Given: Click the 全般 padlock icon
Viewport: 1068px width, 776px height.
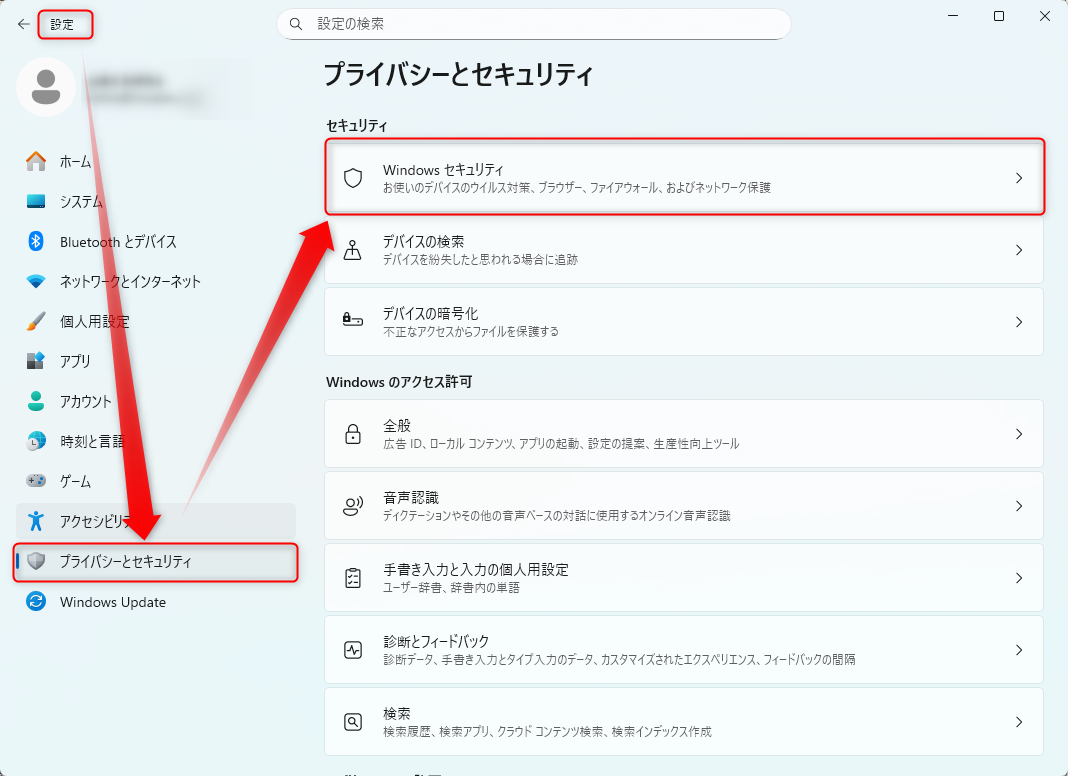Looking at the screenshot, I should [x=353, y=434].
